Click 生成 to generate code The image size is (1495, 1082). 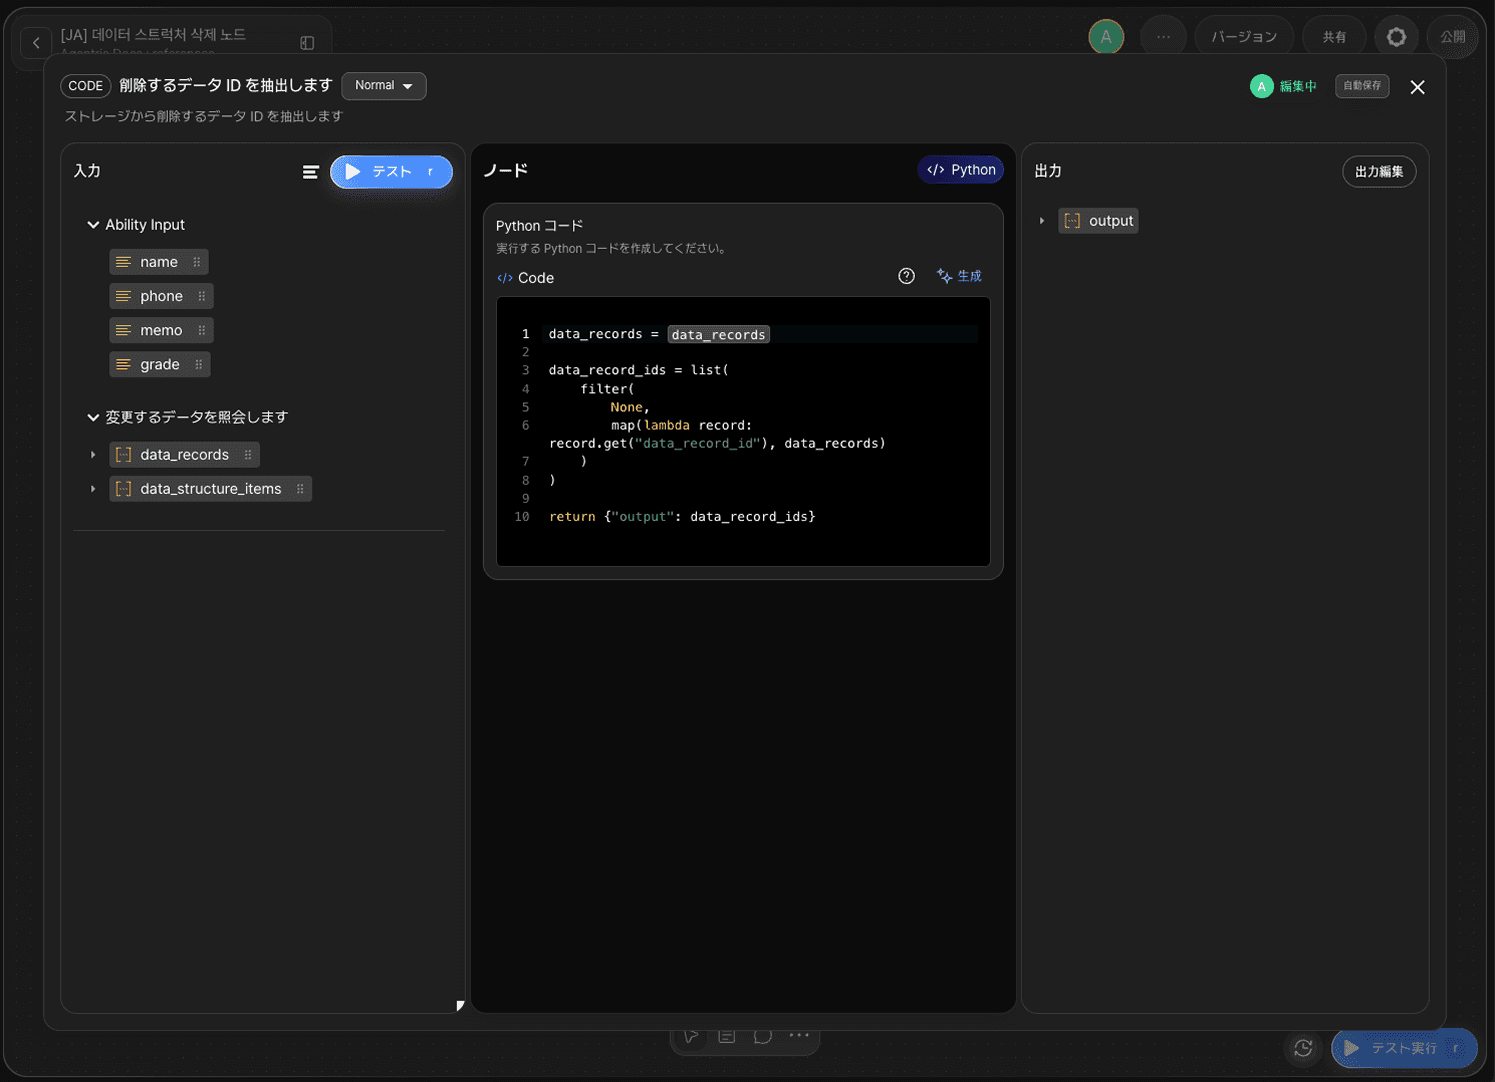pos(959,276)
